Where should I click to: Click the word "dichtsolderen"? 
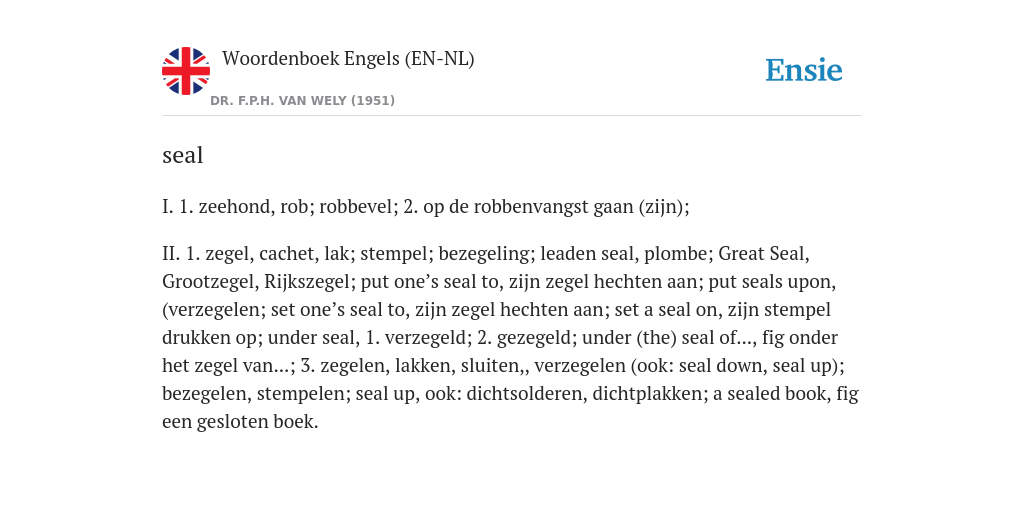[525, 394]
